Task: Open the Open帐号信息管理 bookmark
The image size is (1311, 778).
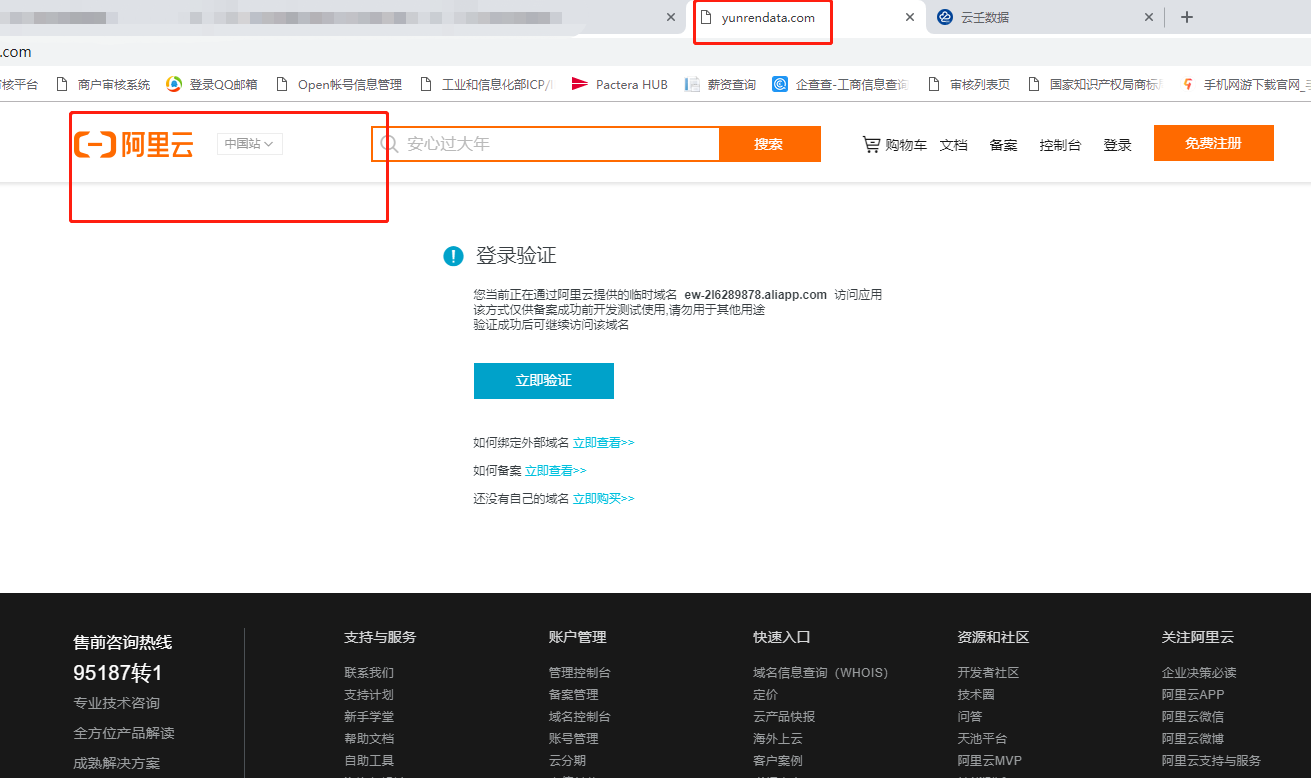Action: click(339, 85)
